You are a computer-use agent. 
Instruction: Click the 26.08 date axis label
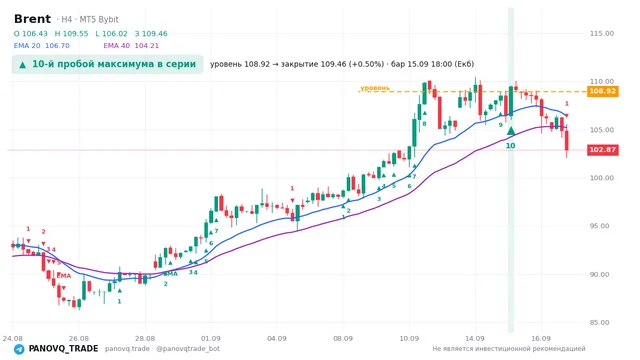click(79, 338)
